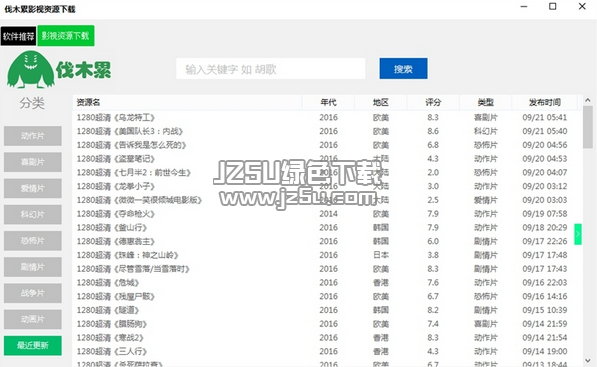Click the green side arrow handle

(578, 234)
